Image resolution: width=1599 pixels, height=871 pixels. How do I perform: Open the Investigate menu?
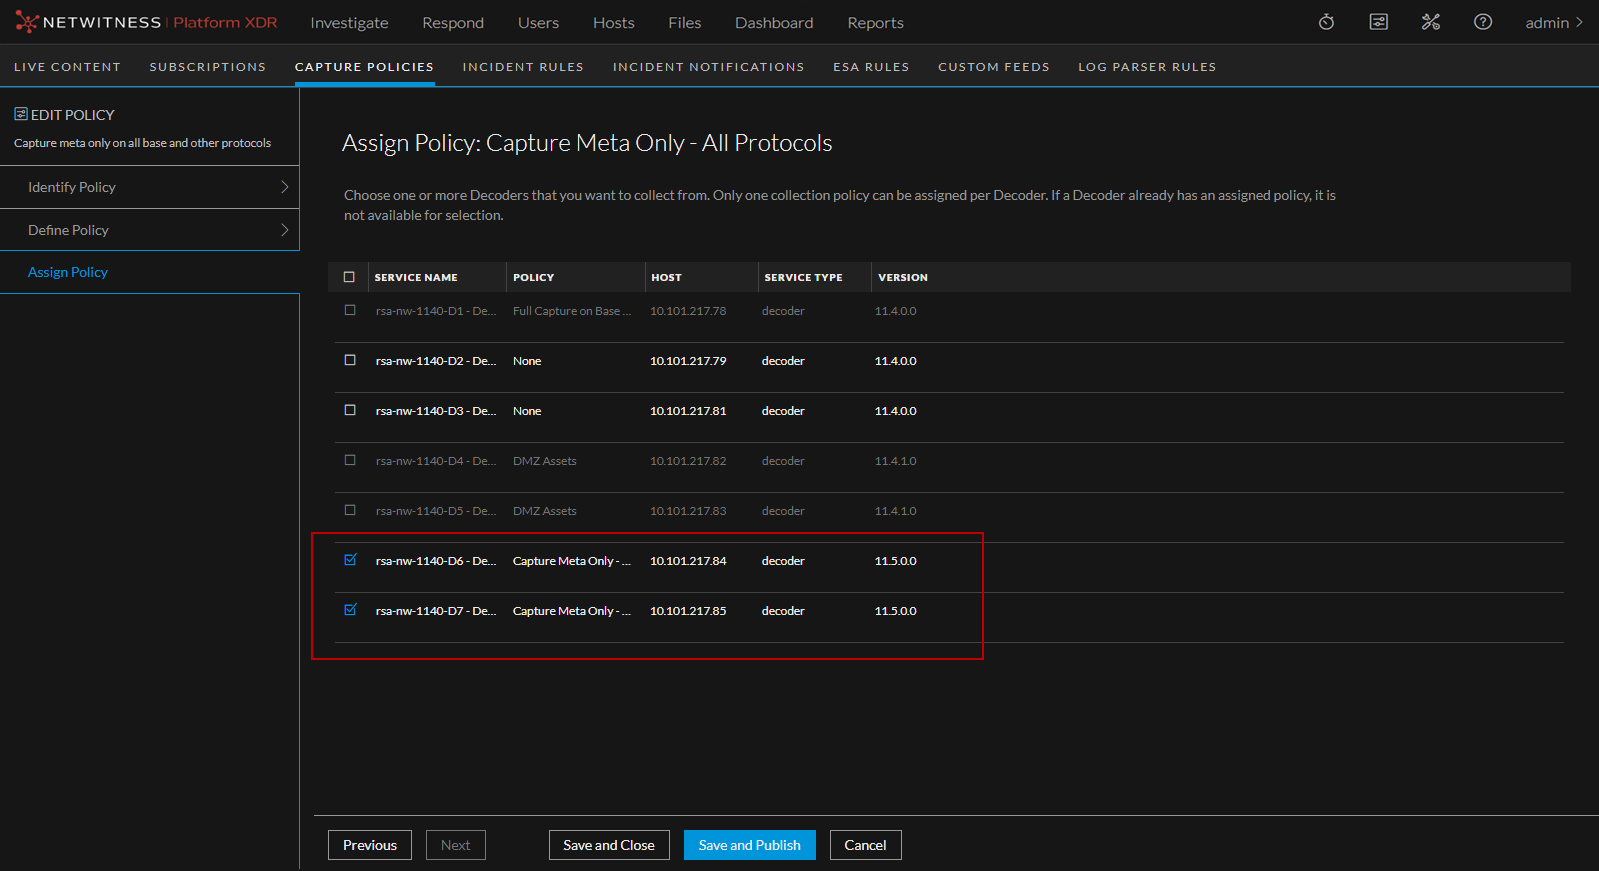(349, 22)
